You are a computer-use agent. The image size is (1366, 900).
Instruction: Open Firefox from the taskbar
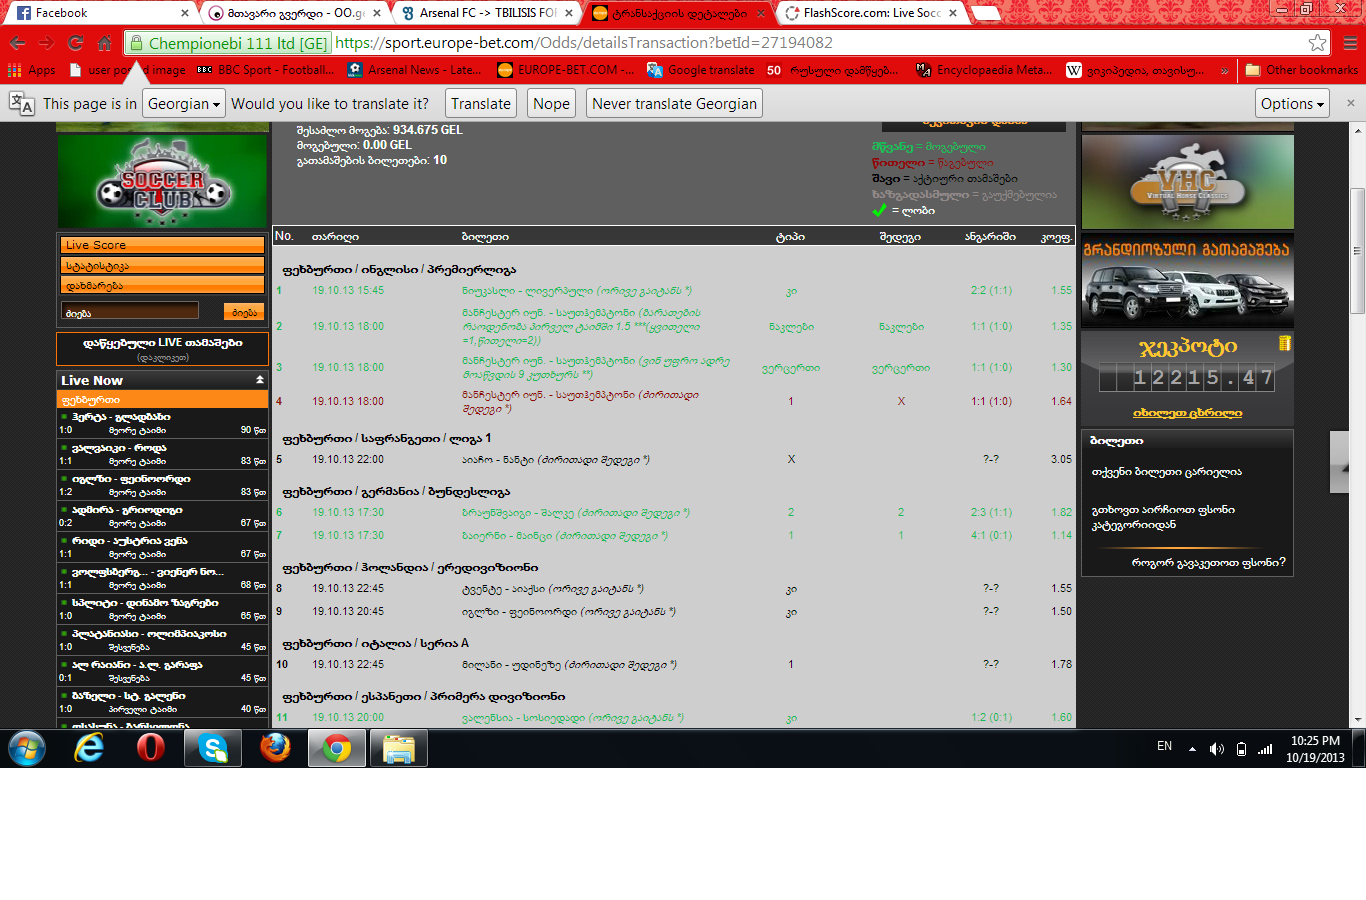click(x=275, y=748)
